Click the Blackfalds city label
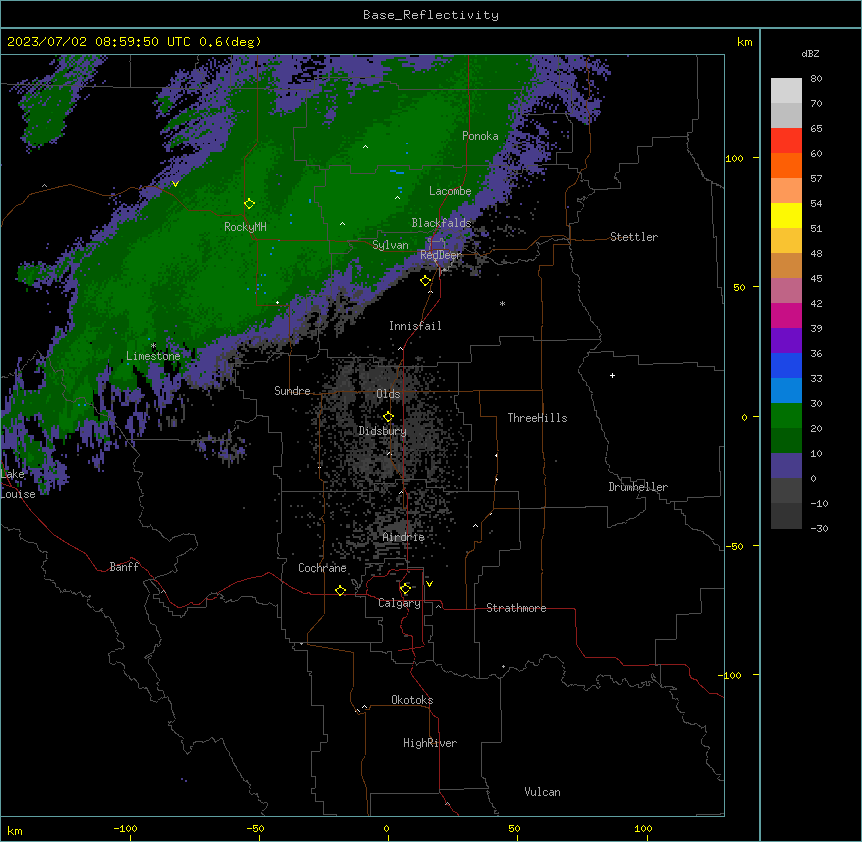The height and width of the screenshot is (842, 862). 441,223
